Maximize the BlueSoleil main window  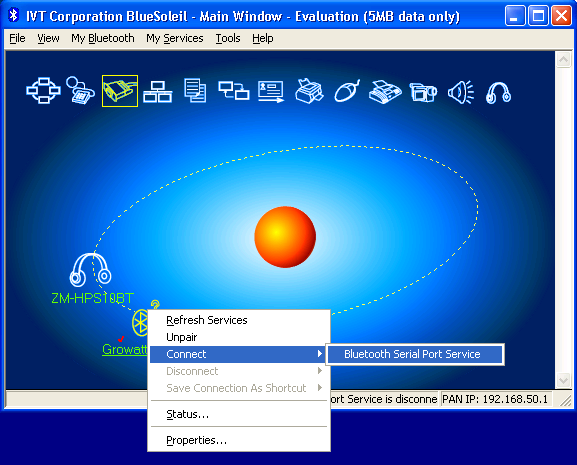(538, 16)
